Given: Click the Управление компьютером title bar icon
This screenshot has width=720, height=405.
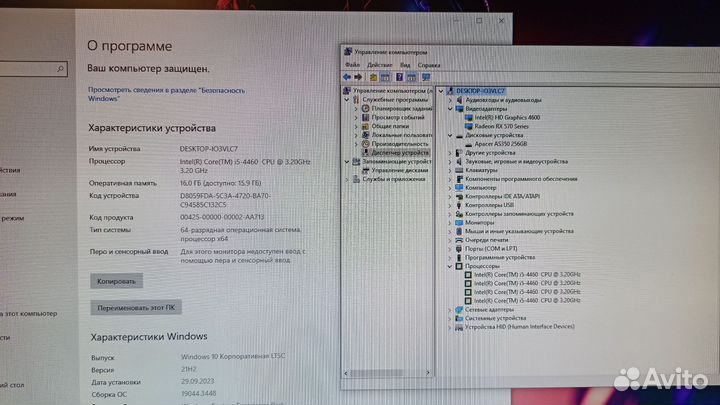Looking at the screenshot, I should coord(348,52).
